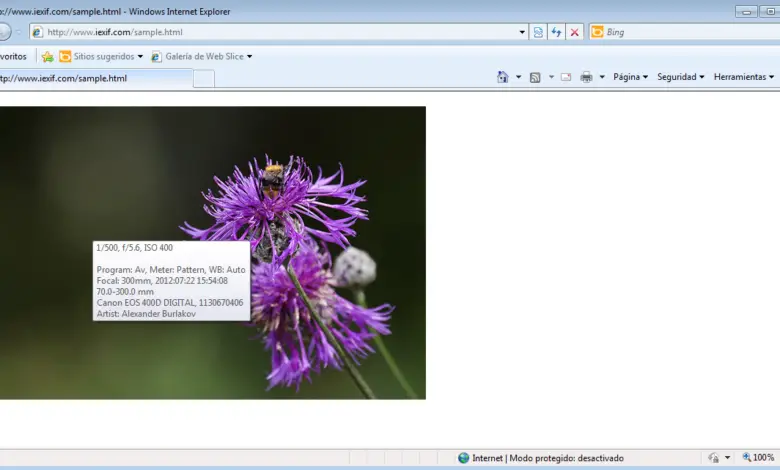Change zoom level at 100%
The height and width of the screenshot is (470, 780).
(759, 458)
